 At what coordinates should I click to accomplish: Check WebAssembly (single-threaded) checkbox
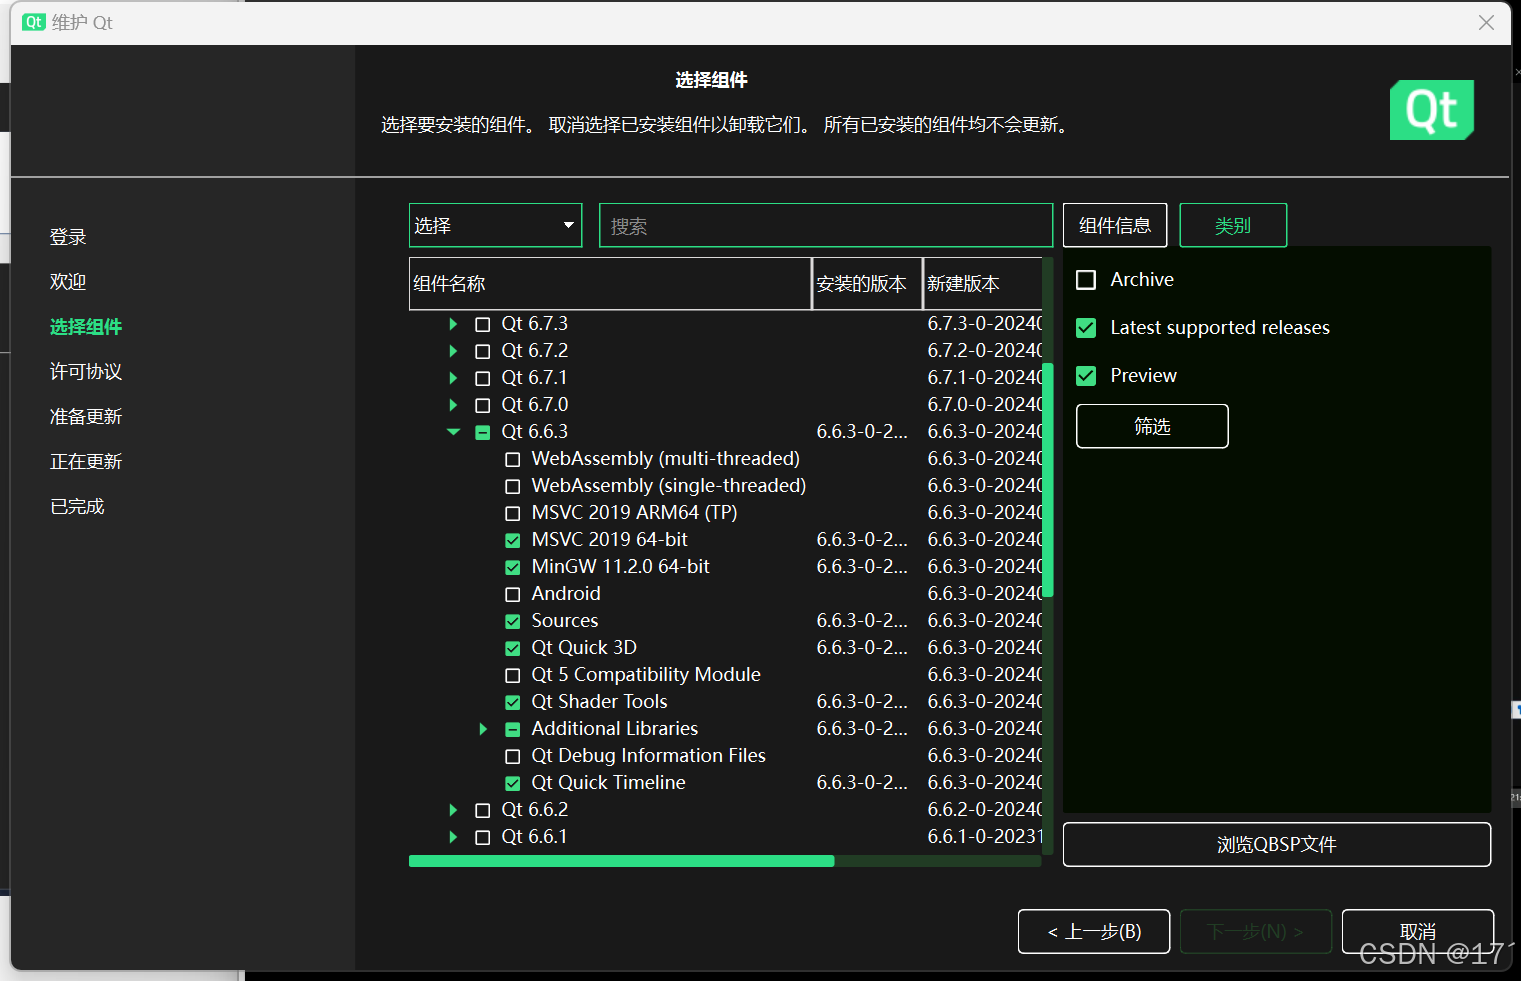click(513, 486)
